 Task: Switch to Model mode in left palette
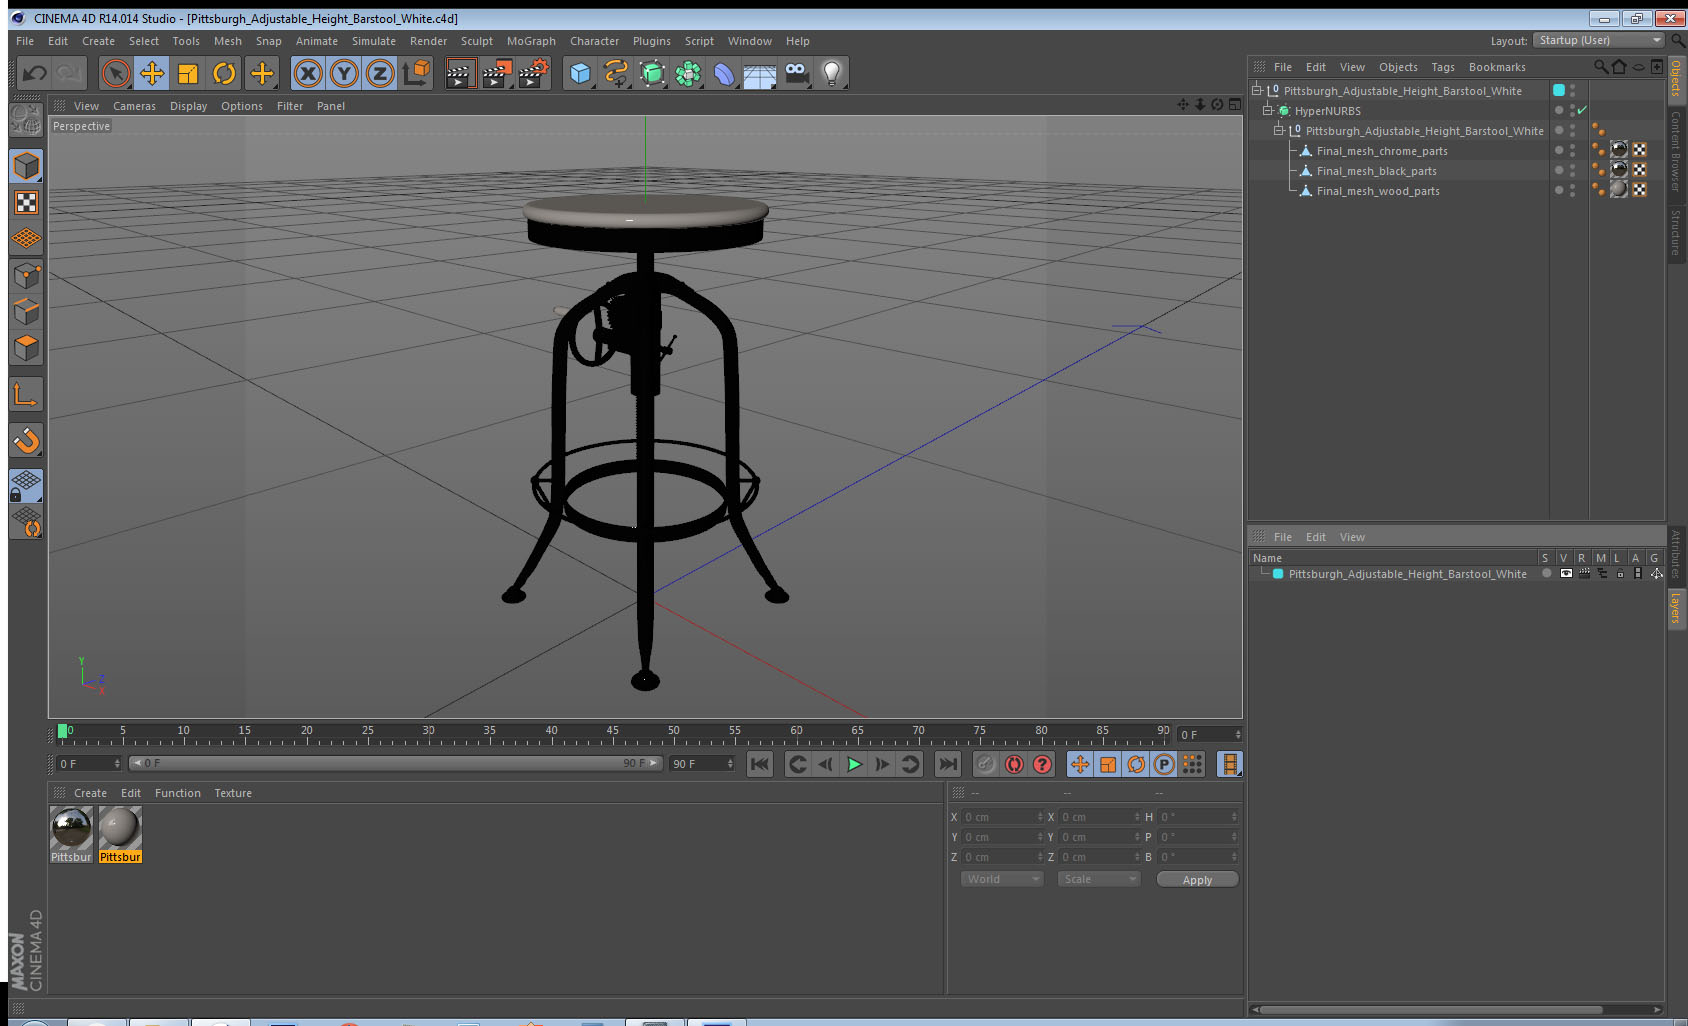coord(26,166)
